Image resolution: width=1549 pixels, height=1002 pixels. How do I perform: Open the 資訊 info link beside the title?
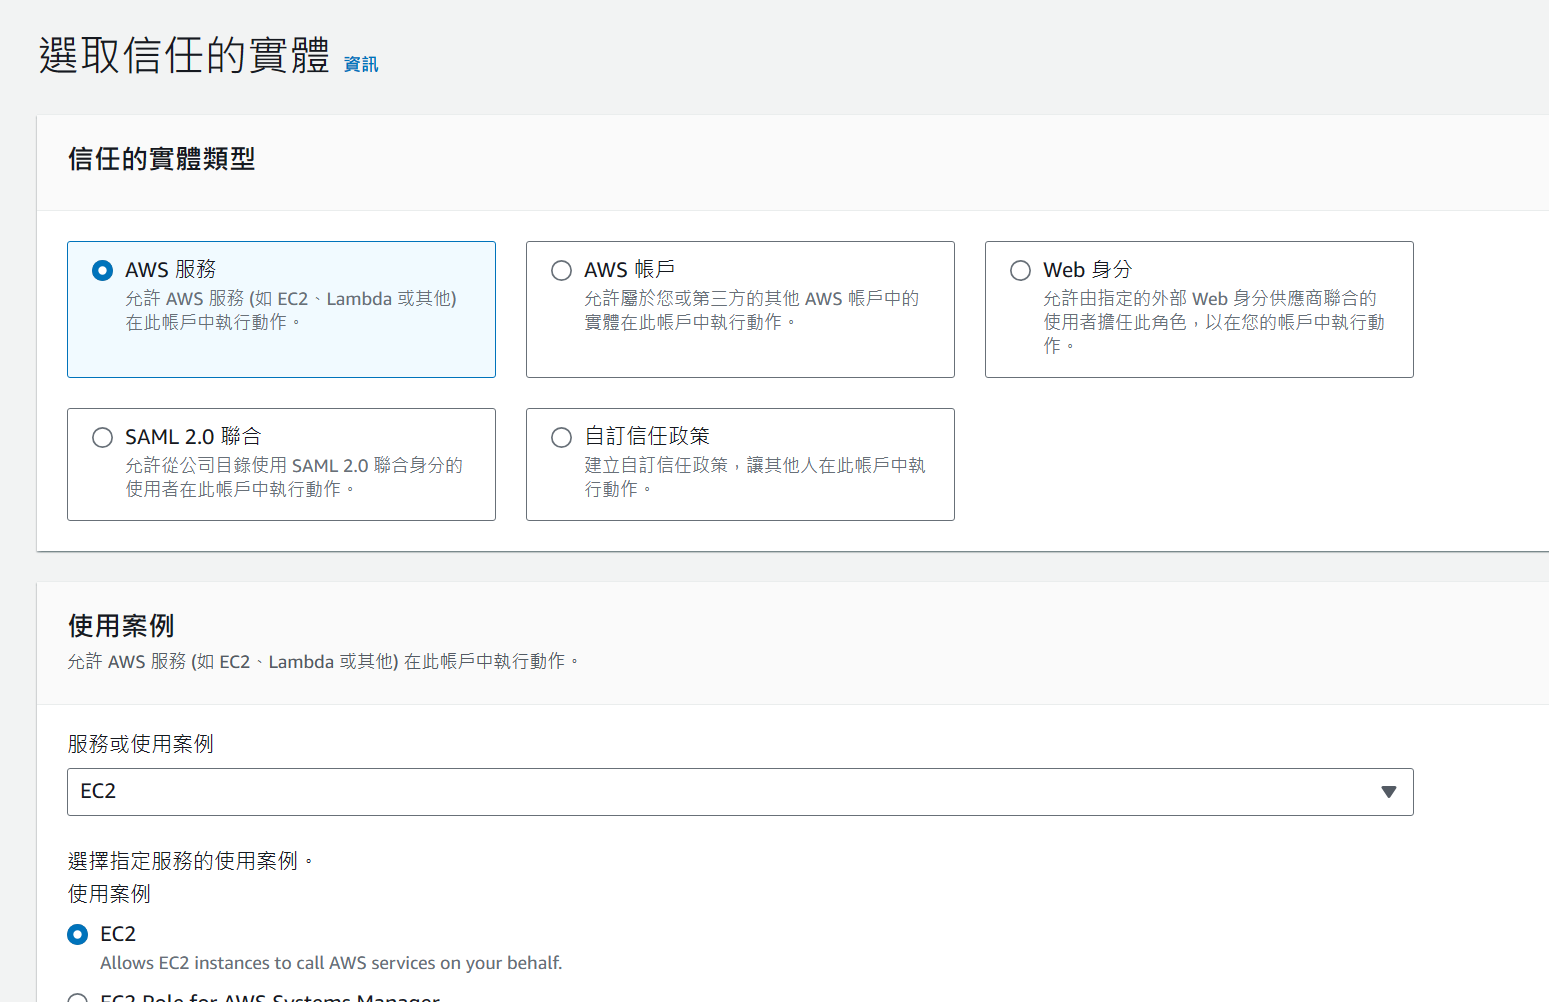pos(360,64)
